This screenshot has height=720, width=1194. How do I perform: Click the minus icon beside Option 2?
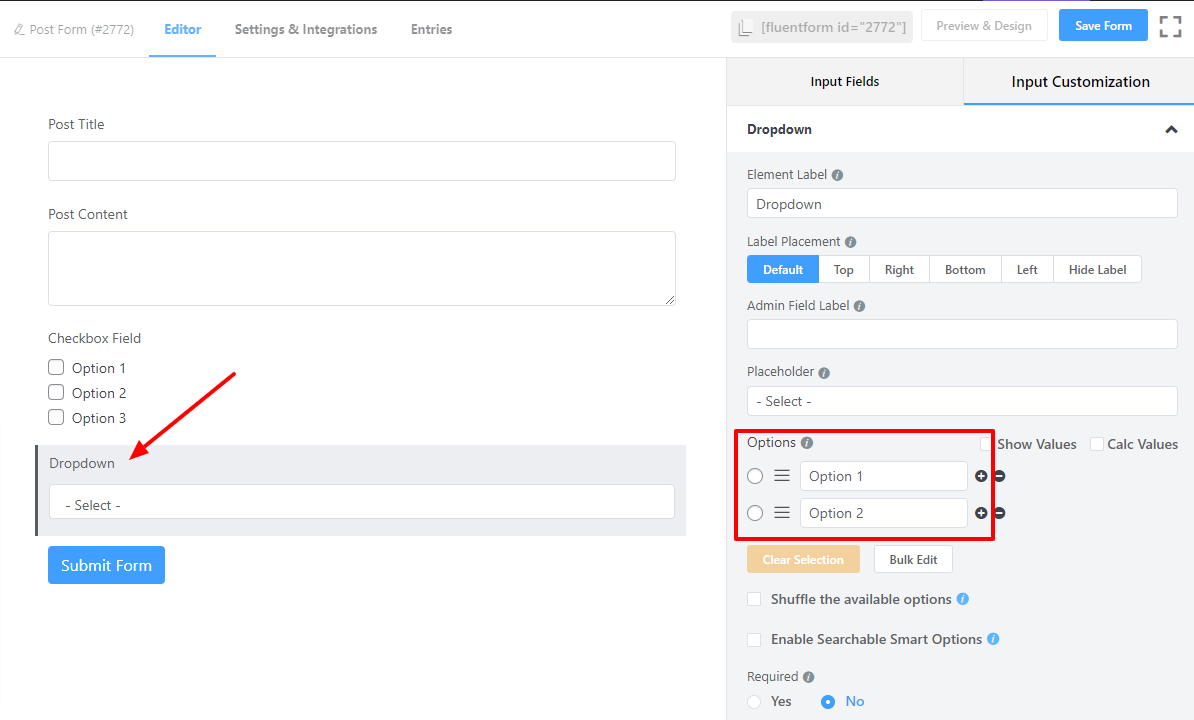point(999,513)
